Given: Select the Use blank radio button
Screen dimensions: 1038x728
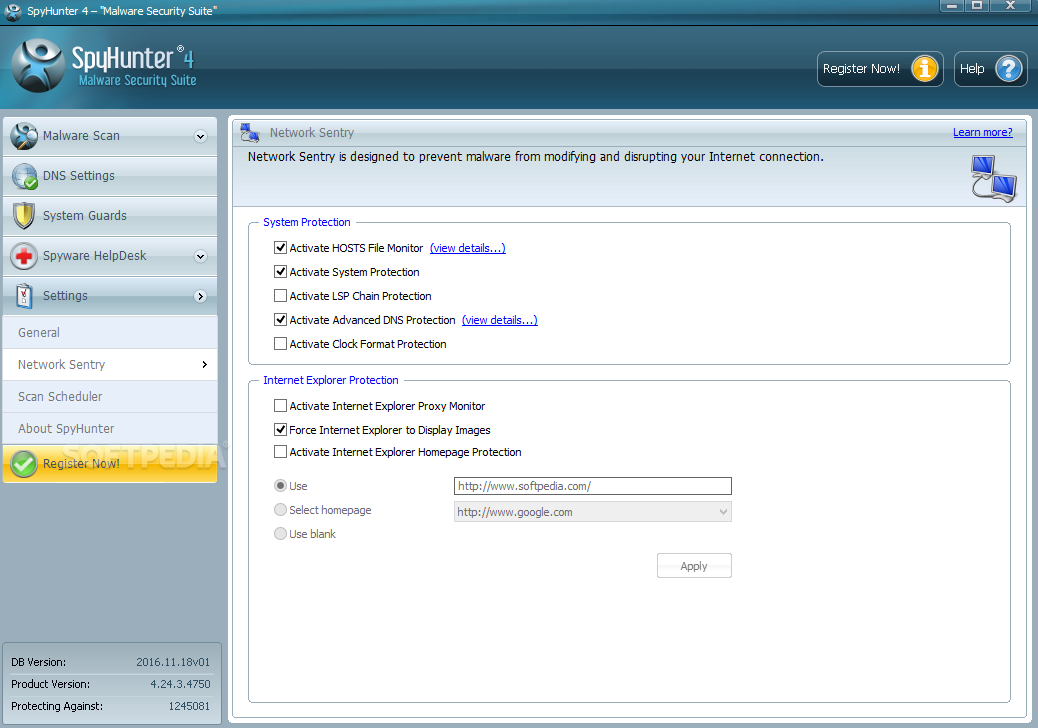Looking at the screenshot, I should [x=280, y=533].
